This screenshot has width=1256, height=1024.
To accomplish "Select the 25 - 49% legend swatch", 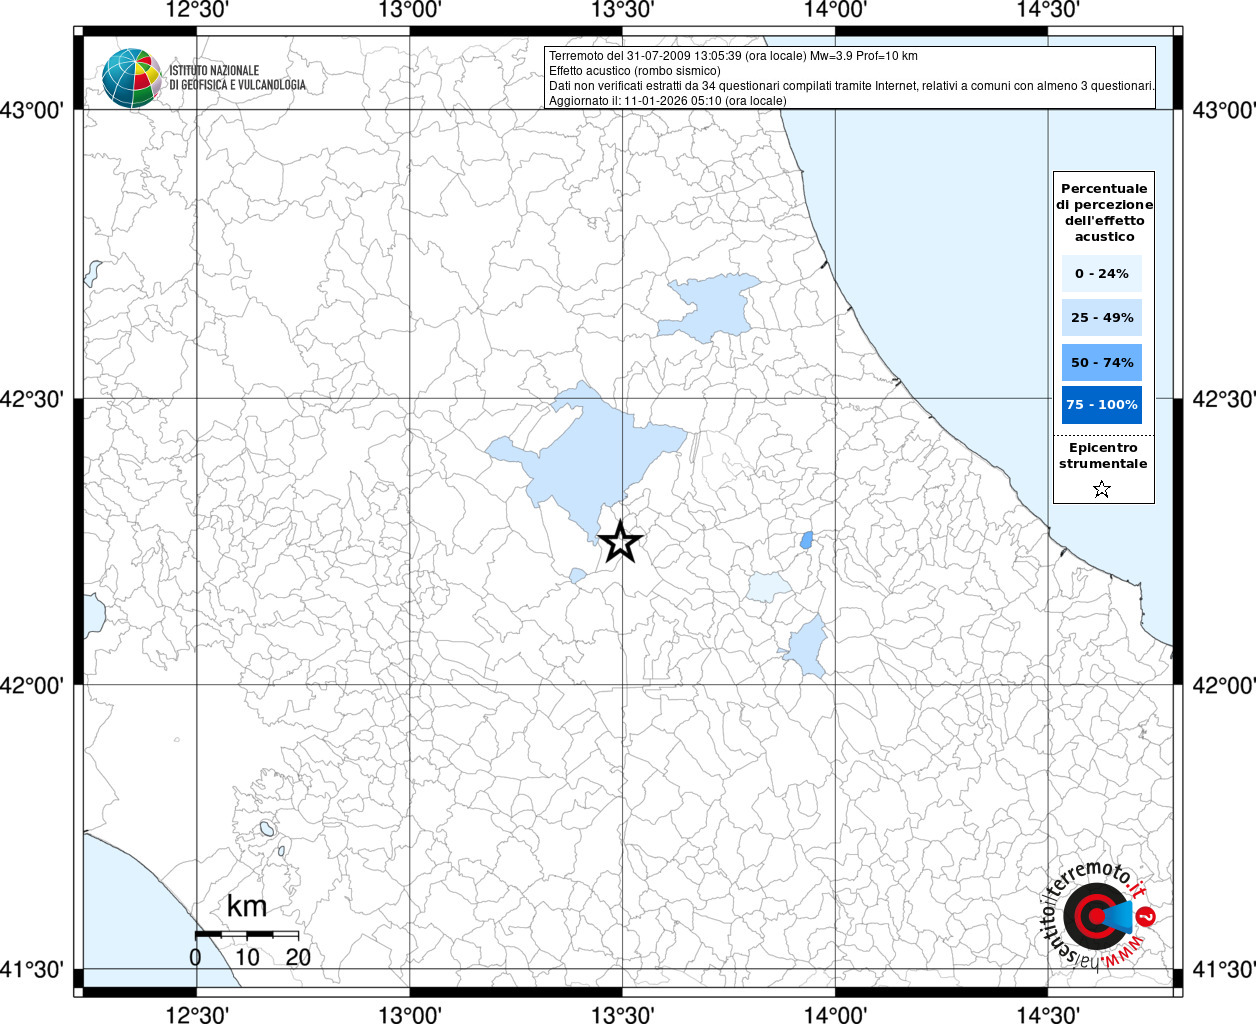I will [1102, 317].
